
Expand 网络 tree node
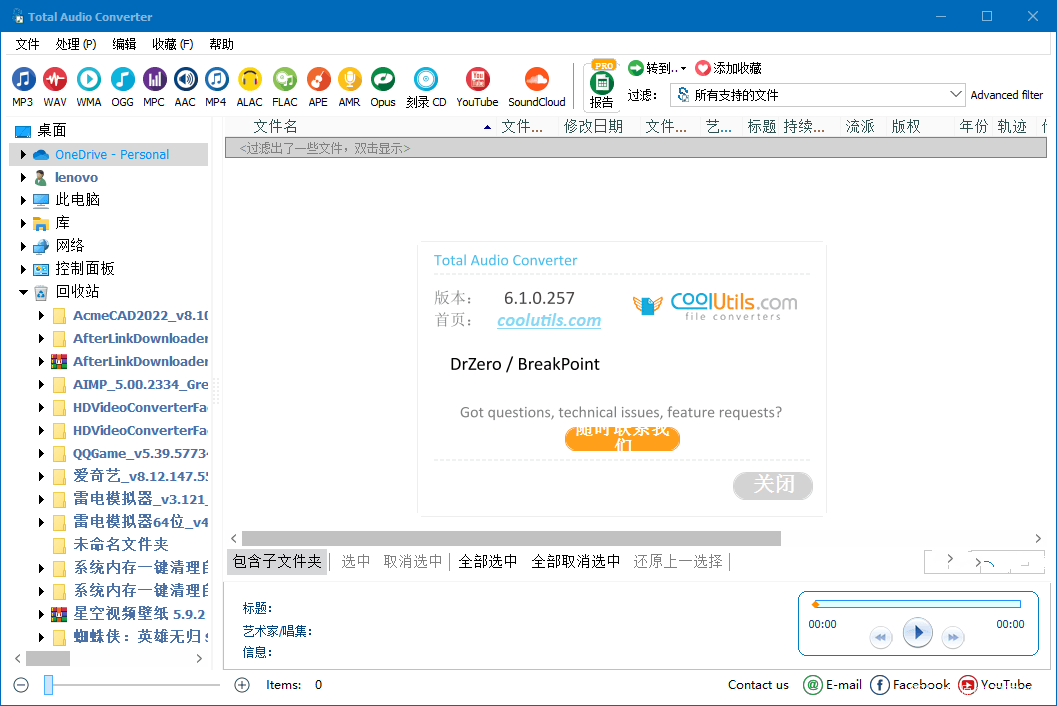coord(23,246)
